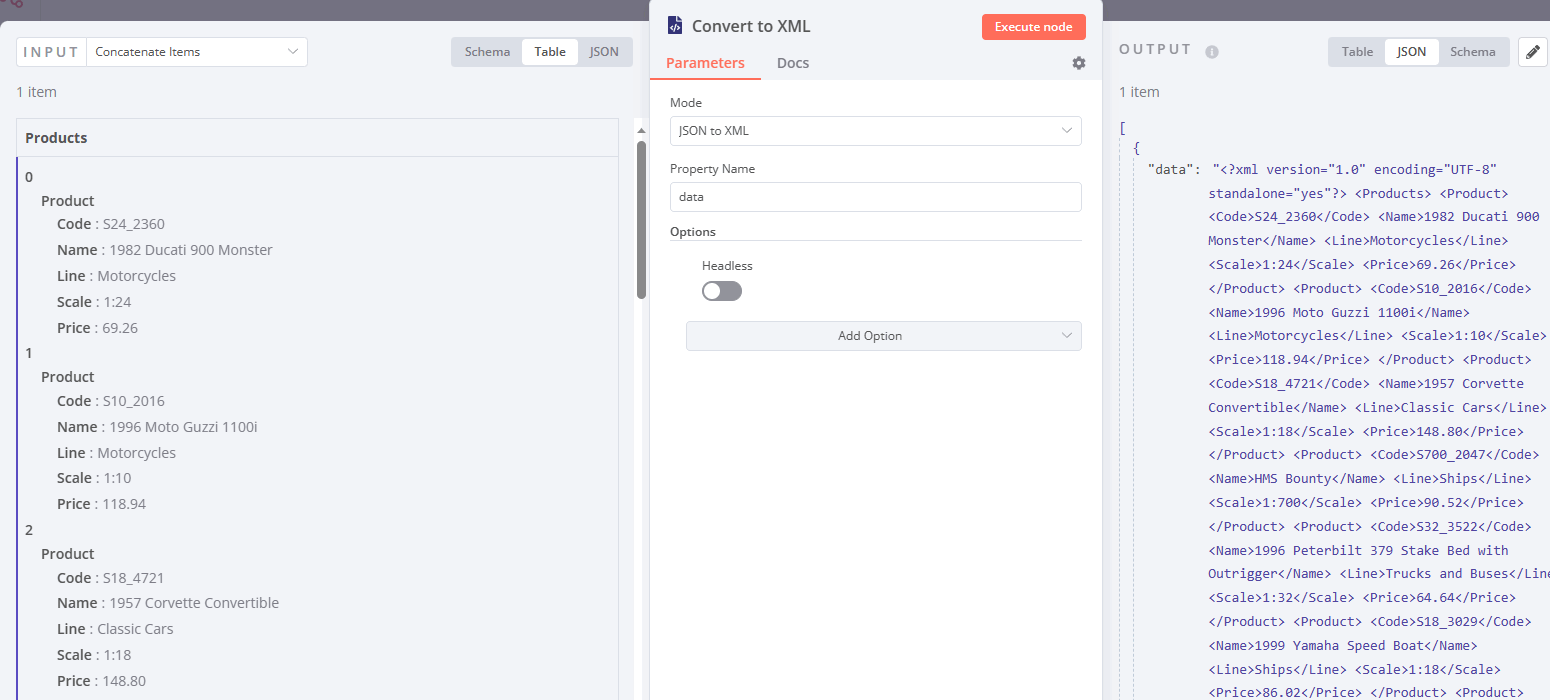Select JSON view for the input panel
The height and width of the screenshot is (700, 1550).
pos(604,51)
